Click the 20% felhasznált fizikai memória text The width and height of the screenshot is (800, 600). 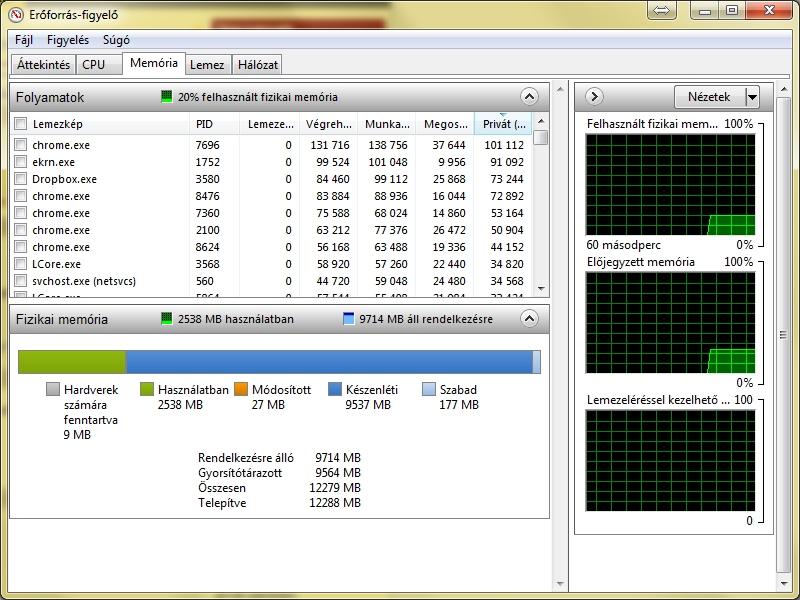point(258,97)
